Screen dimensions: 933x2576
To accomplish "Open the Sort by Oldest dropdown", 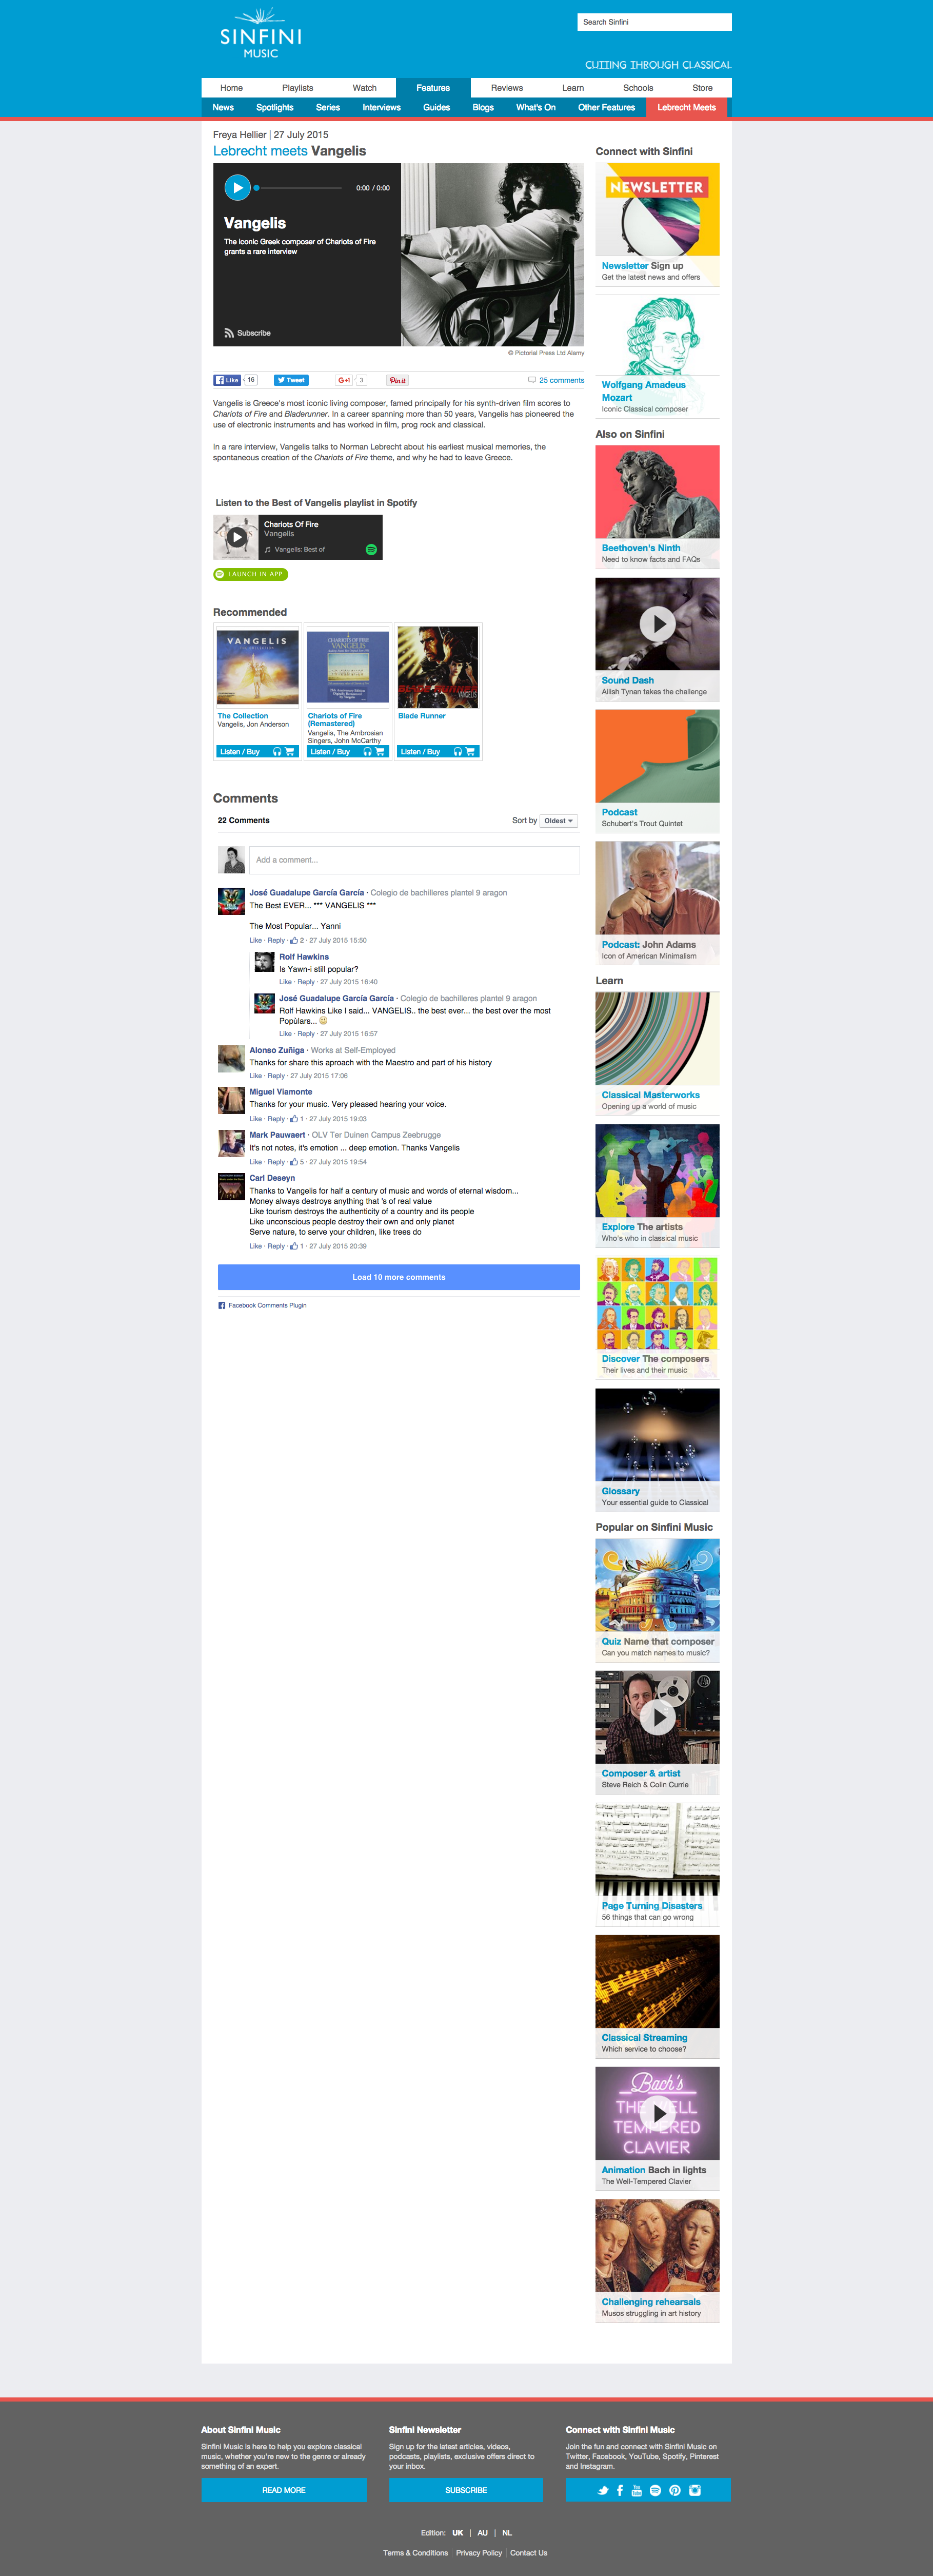I will 558,821.
